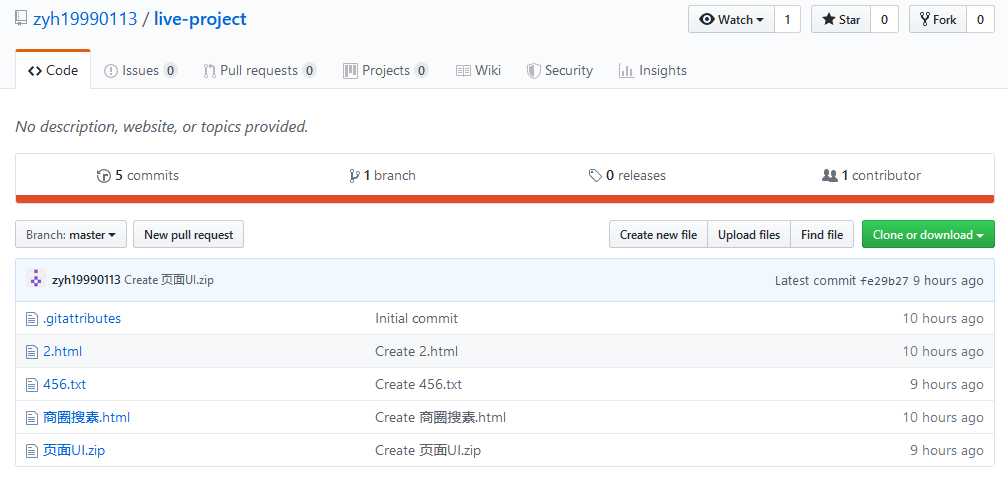This screenshot has height=493, width=1008.
Task: Open the 页面UI.zip file
Action: point(74,451)
